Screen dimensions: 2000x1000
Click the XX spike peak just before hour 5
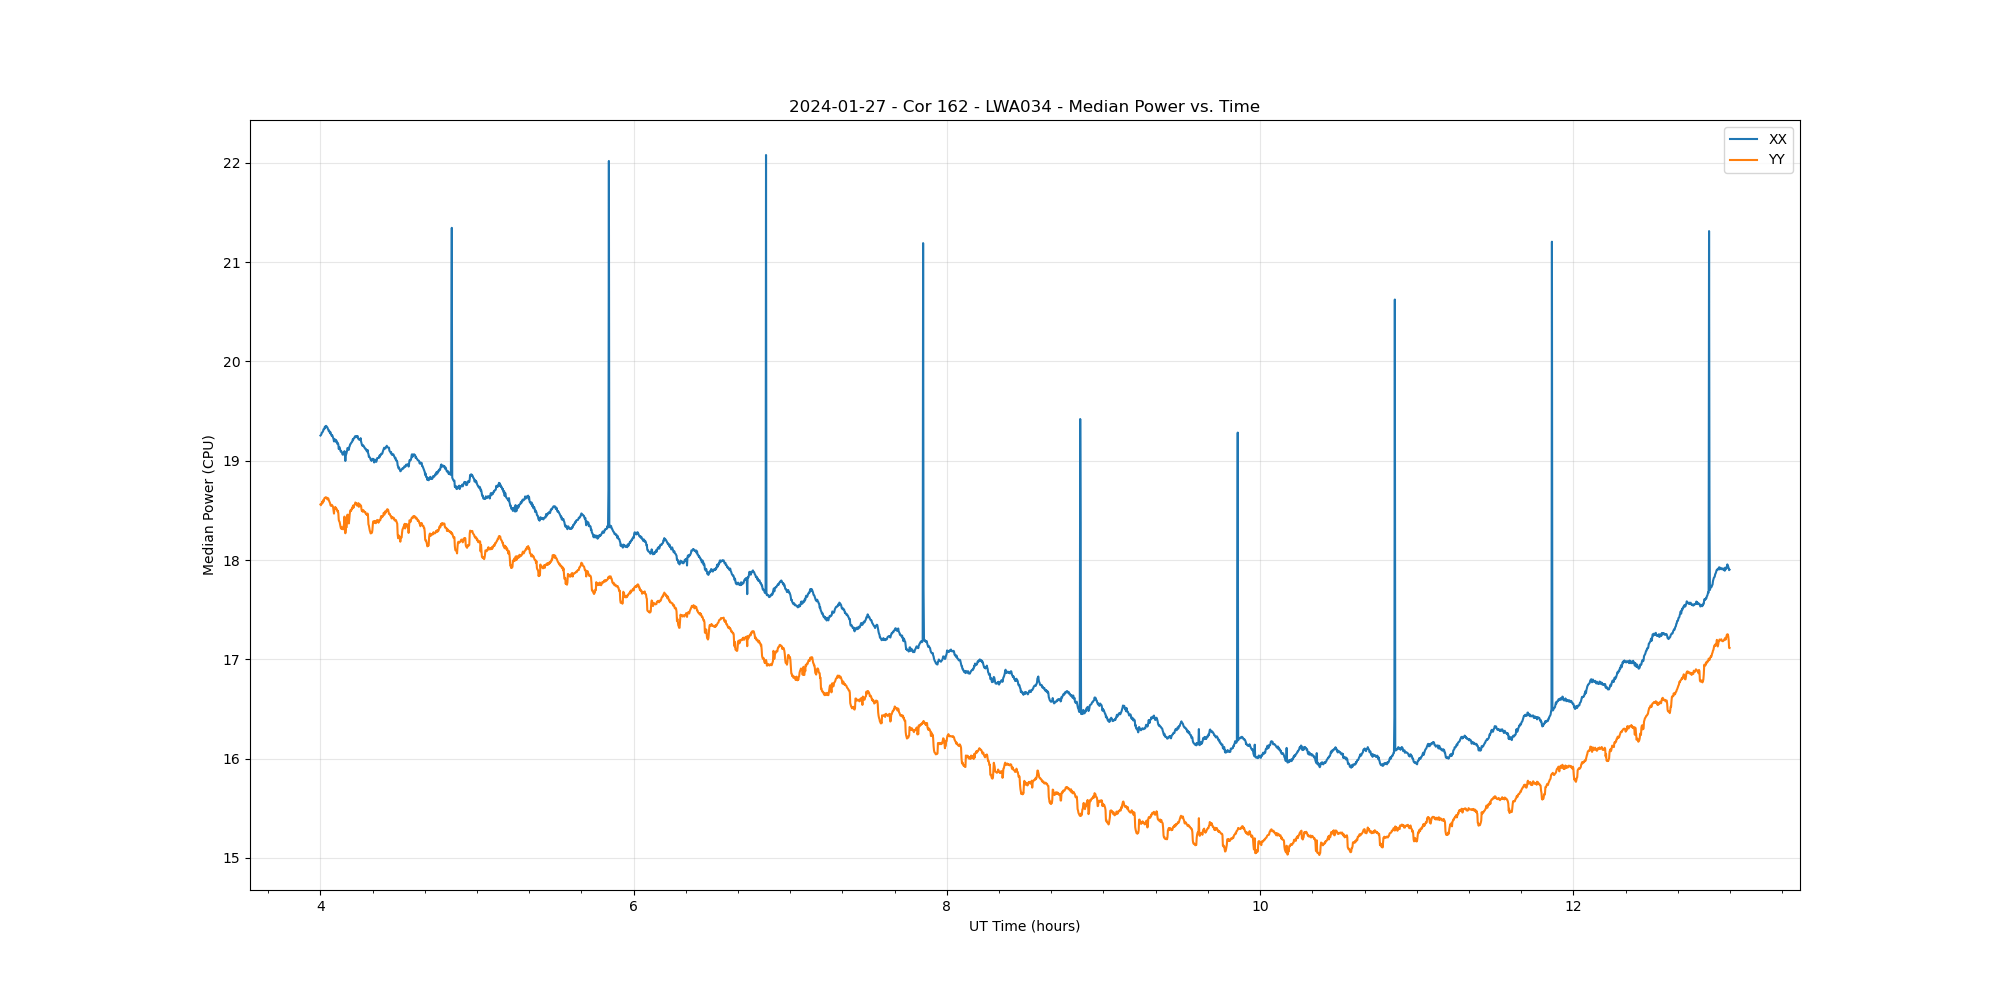click(452, 228)
